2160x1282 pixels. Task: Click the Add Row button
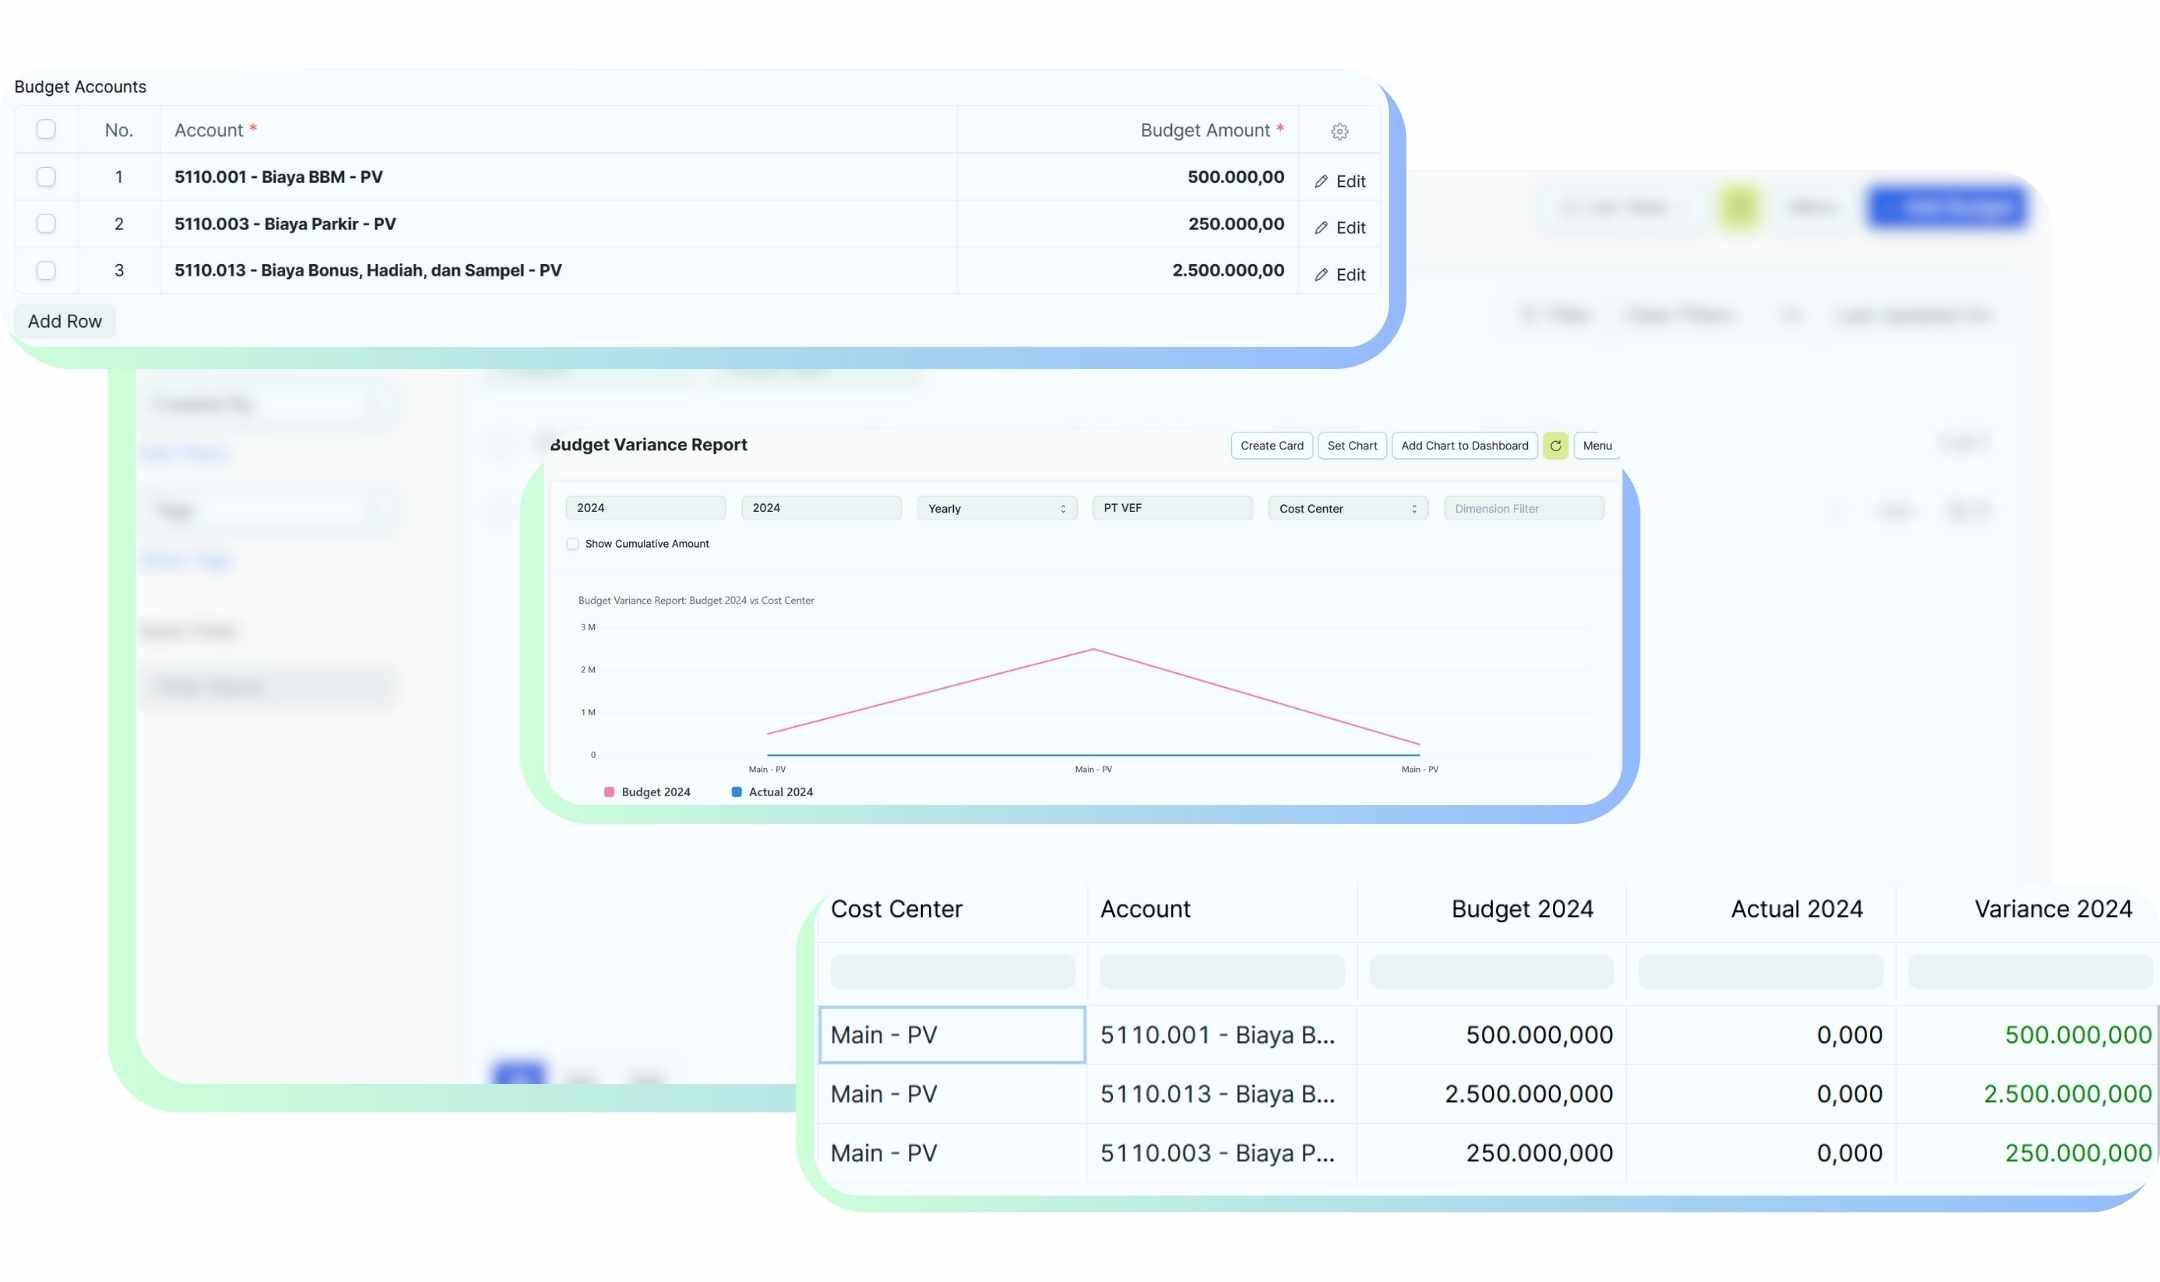(x=65, y=322)
